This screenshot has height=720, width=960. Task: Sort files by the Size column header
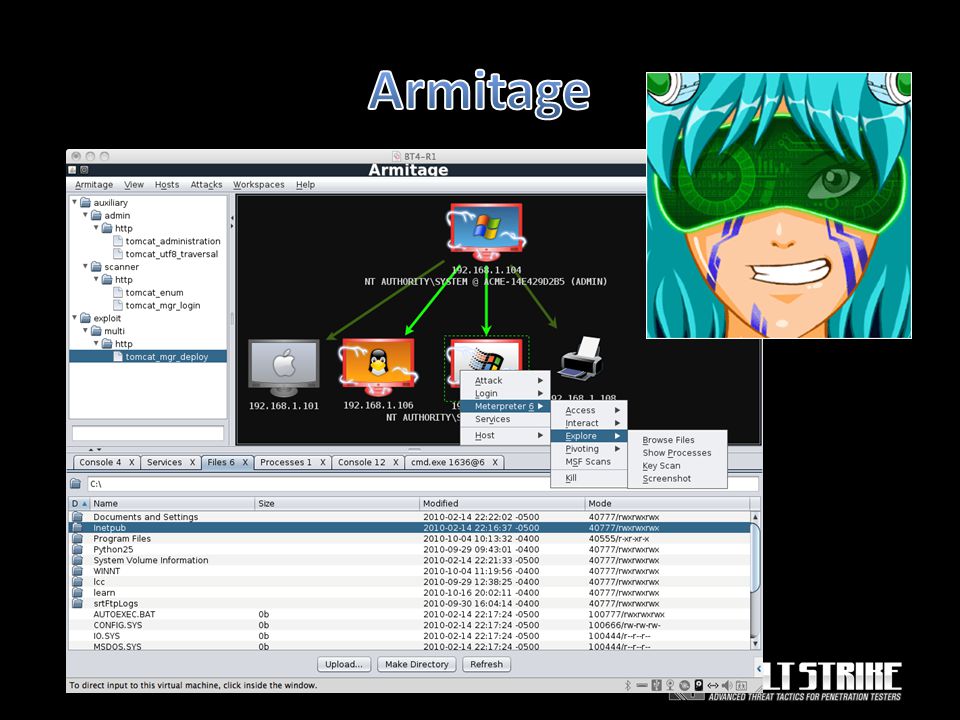337,503
